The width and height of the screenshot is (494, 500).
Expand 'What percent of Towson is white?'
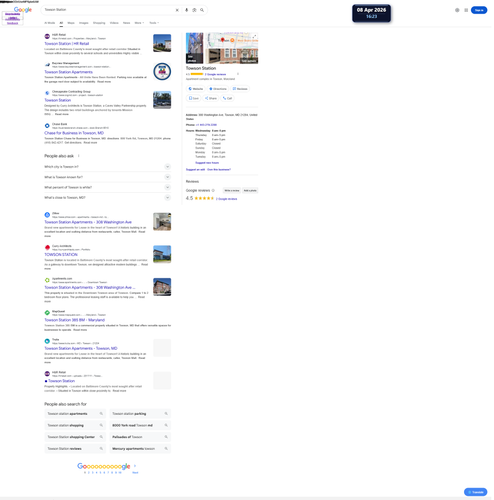tap(108, 187)
